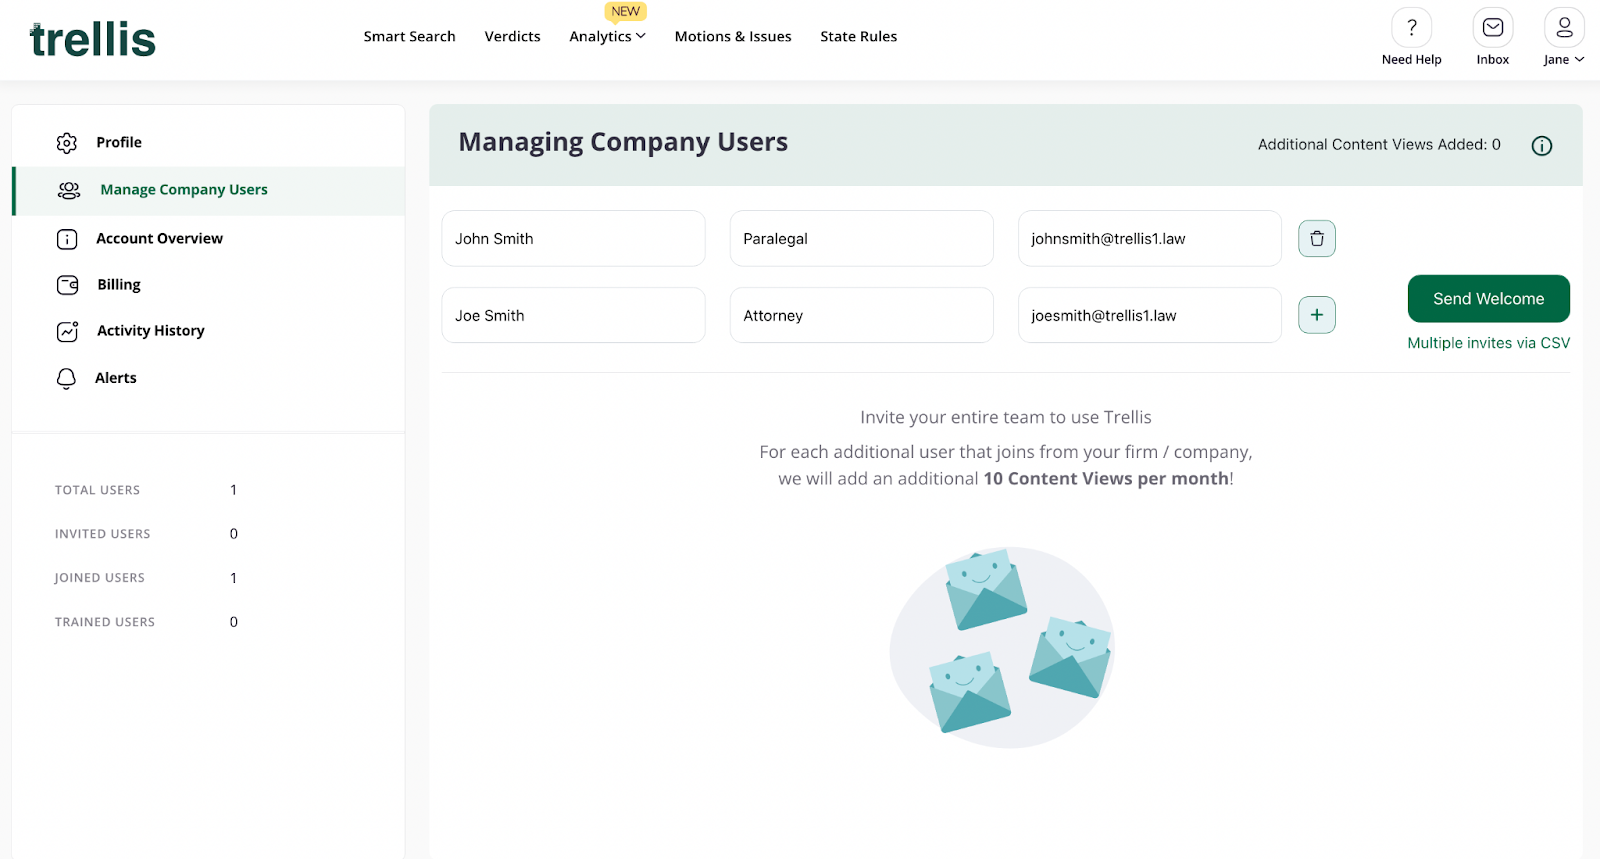Image resolution: width=1600 pixels, height=859 pixels.
Task: Click the INVITED USERS stat label
Action: point(102,534)
